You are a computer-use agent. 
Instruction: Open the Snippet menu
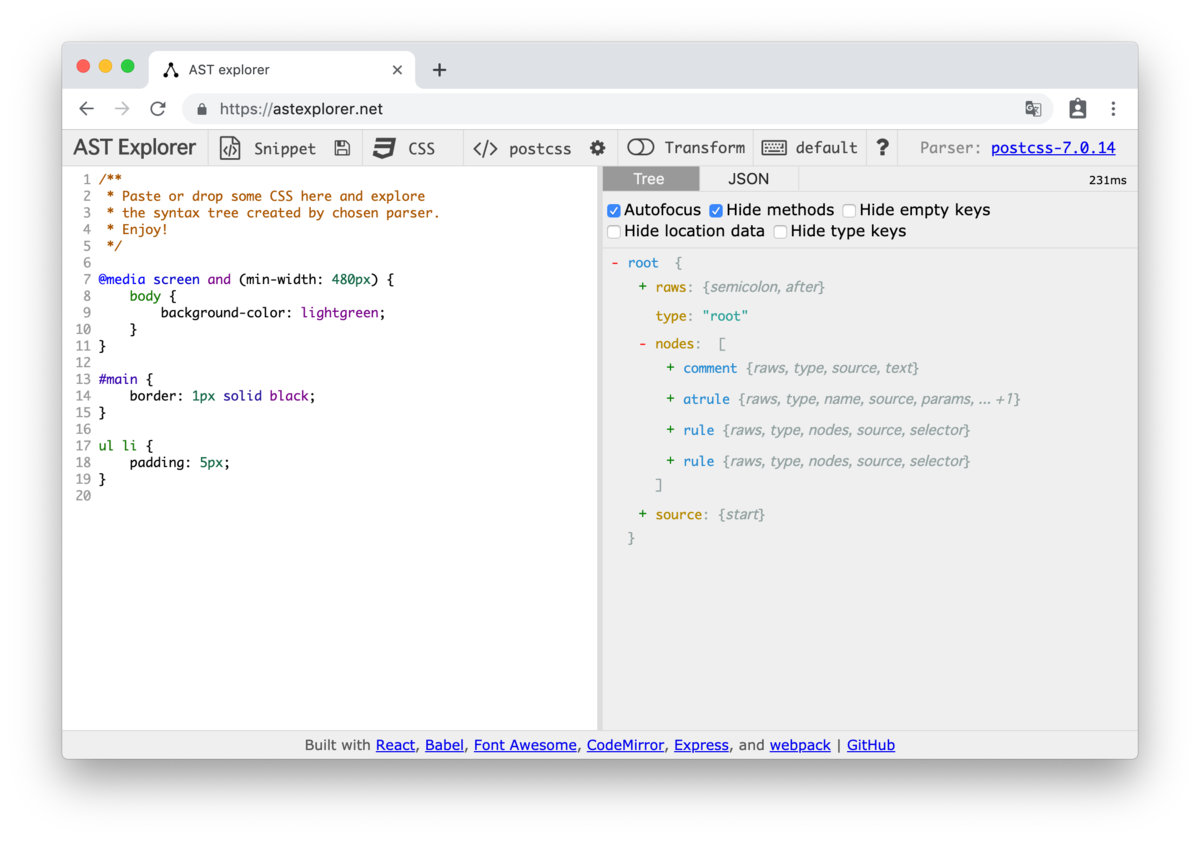click(x=284, y=148)
